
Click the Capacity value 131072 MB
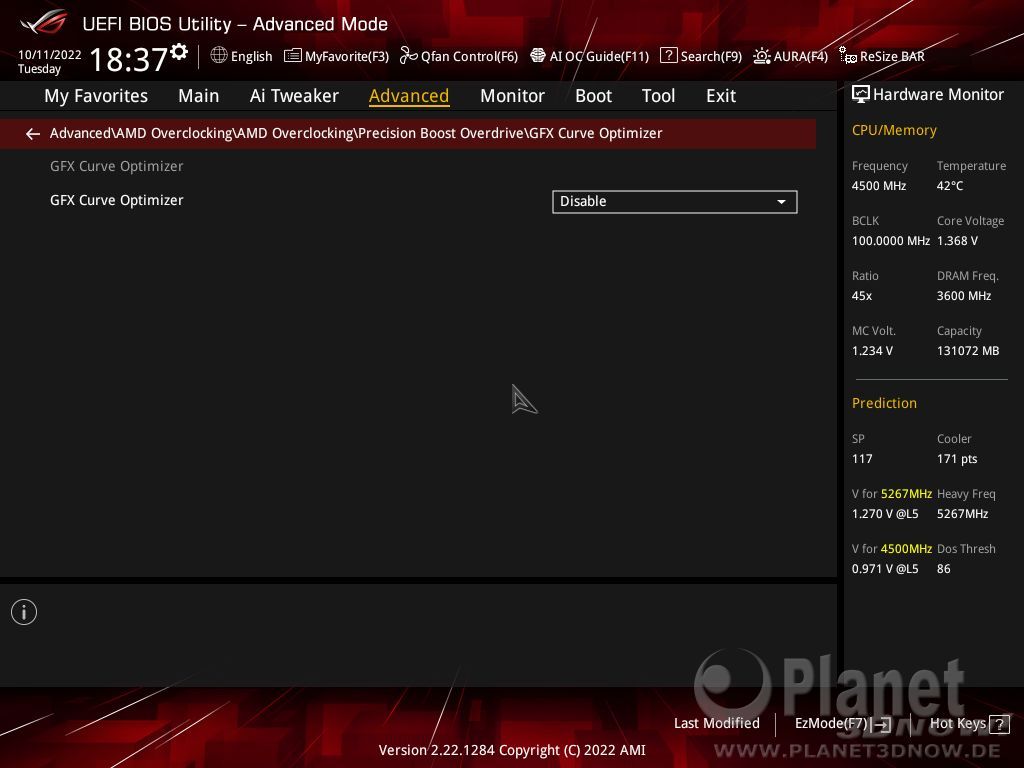[968, 351]
